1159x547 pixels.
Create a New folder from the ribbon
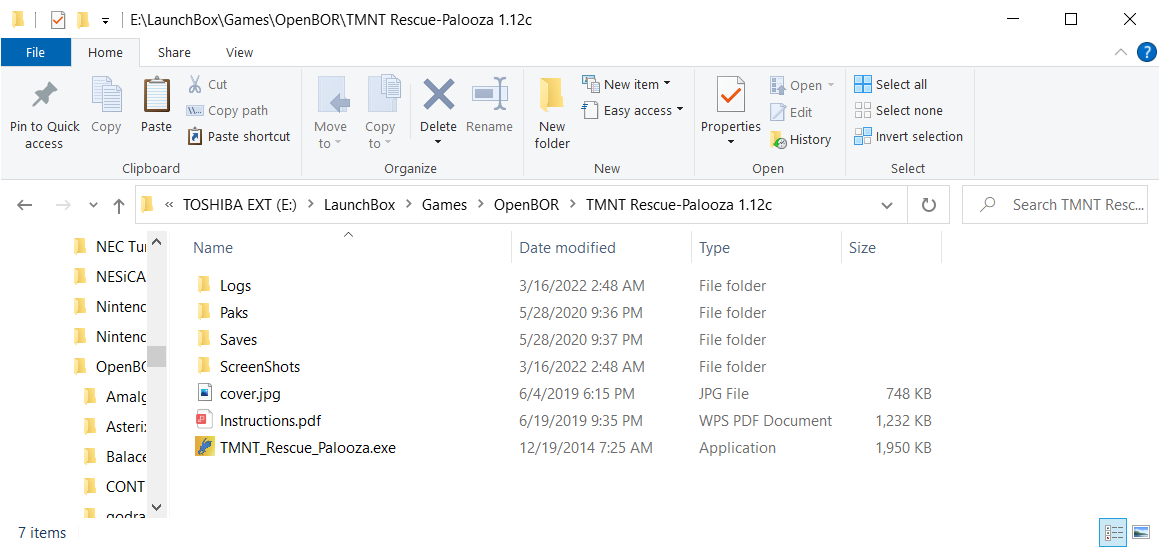pyautogui.click(x=552, y=114)
